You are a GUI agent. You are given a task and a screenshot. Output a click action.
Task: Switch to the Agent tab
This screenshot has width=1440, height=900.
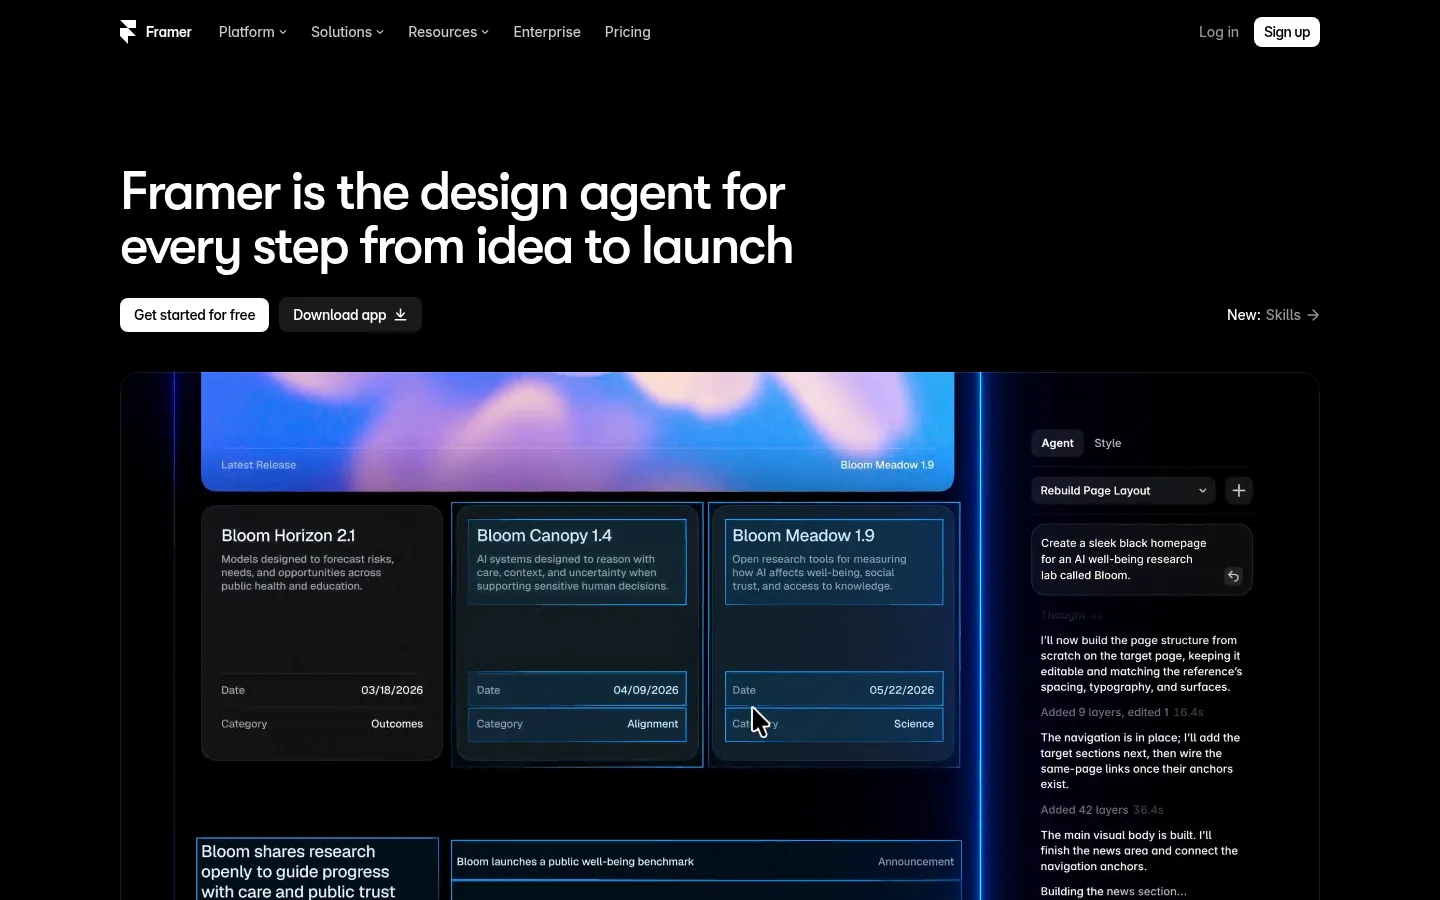1057,443
